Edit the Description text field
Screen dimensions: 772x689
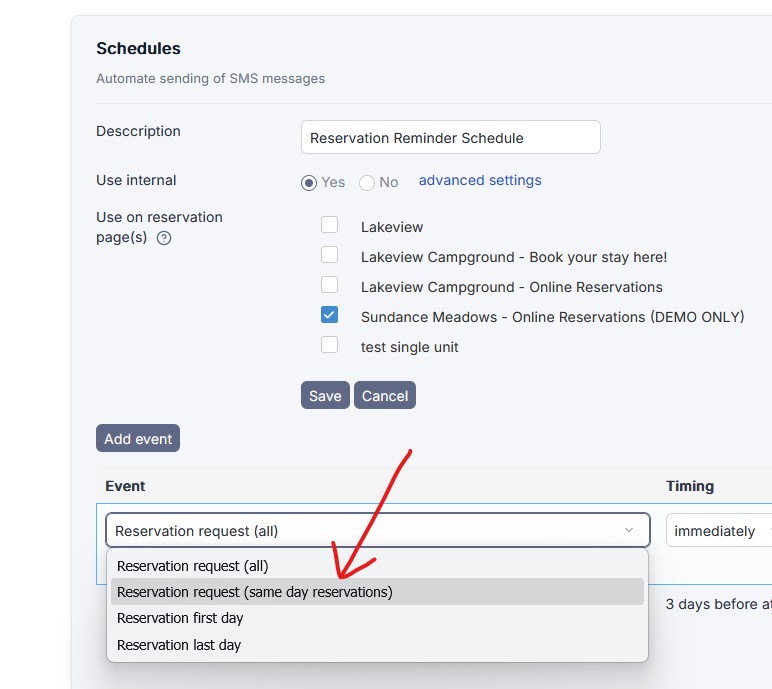(450, 137)
